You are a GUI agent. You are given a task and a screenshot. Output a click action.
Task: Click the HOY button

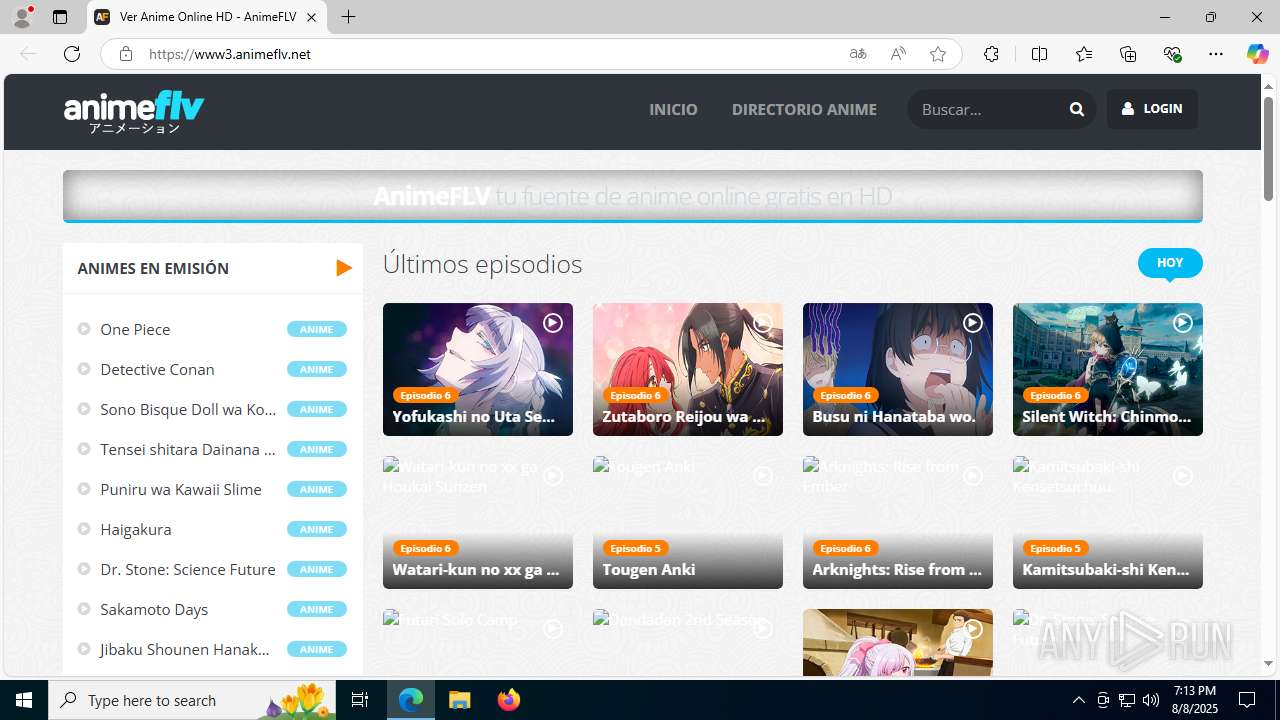pyautogui.click(x=1170, y=263)
